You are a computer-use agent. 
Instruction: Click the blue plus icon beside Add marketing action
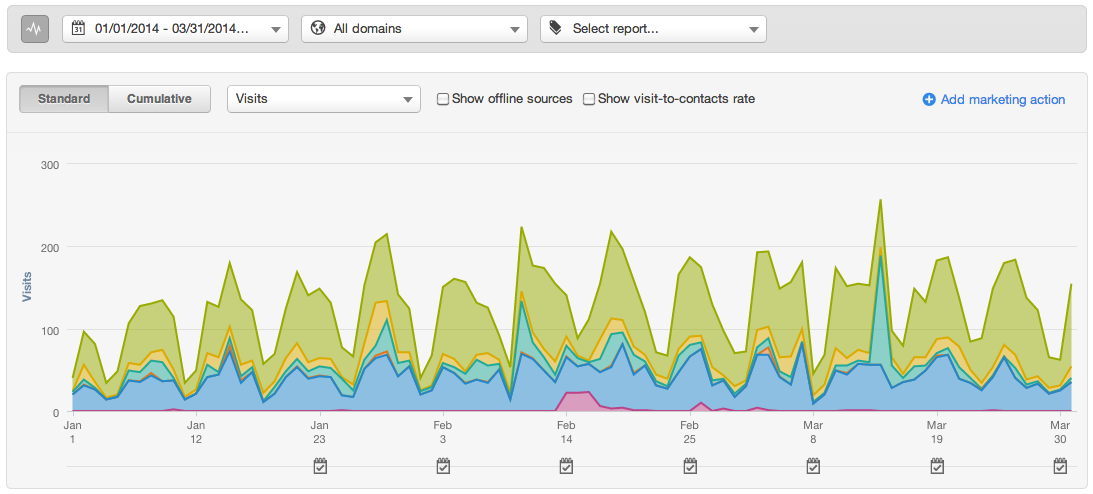(928, 100)
